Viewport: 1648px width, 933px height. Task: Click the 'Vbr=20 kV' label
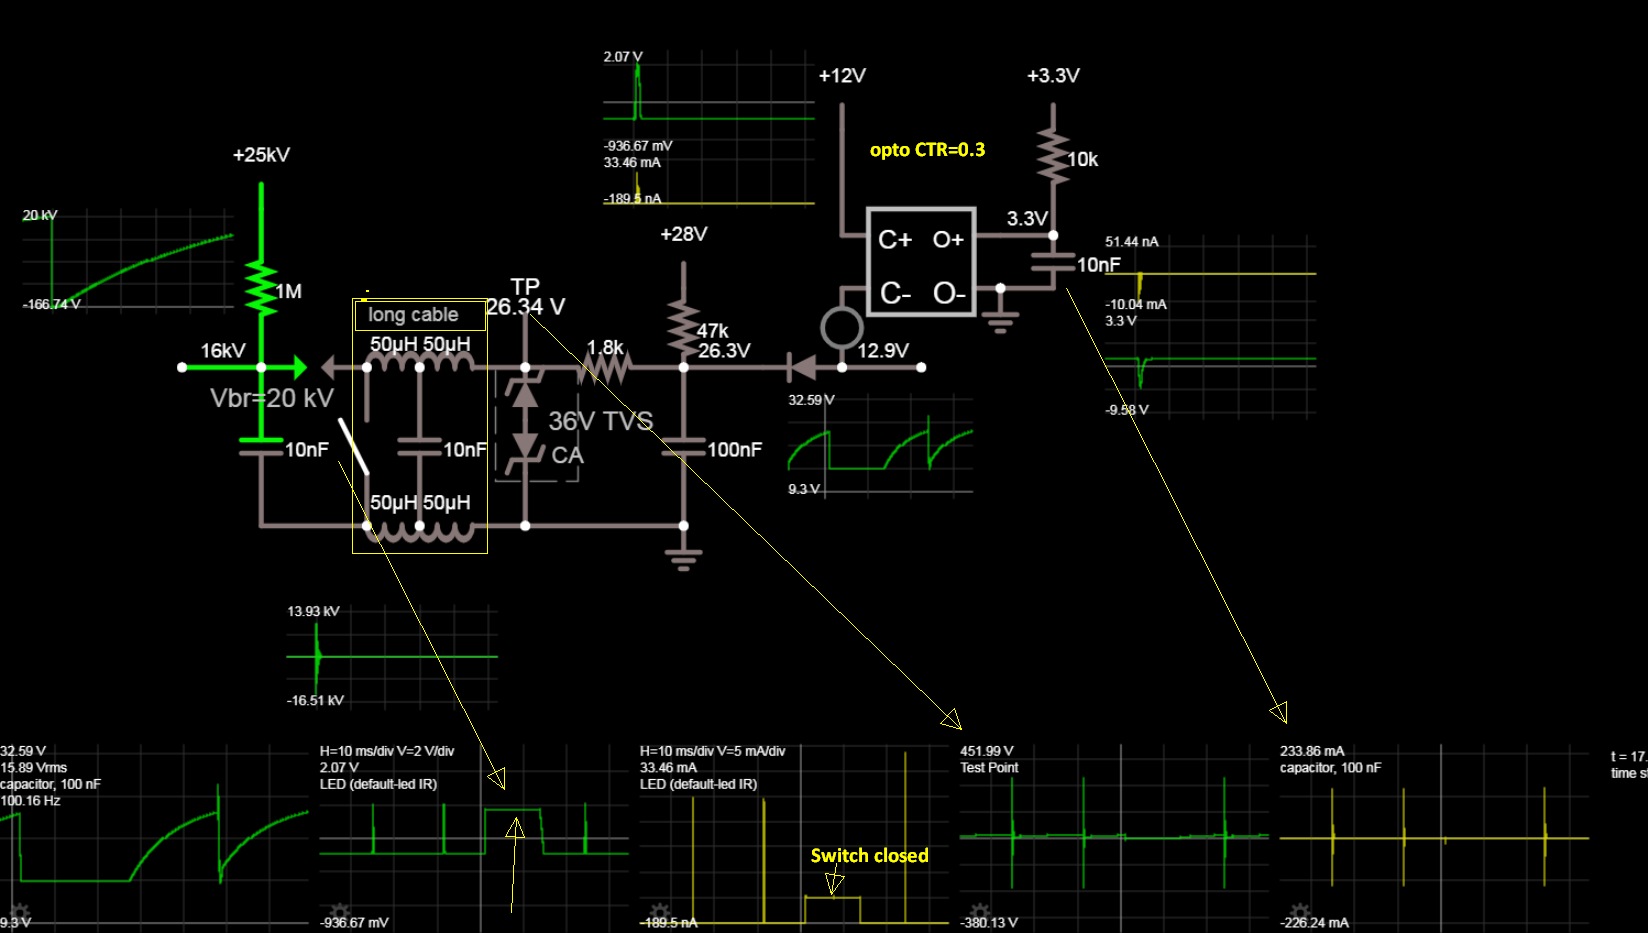pyautogui.click(x=272, y=398)
